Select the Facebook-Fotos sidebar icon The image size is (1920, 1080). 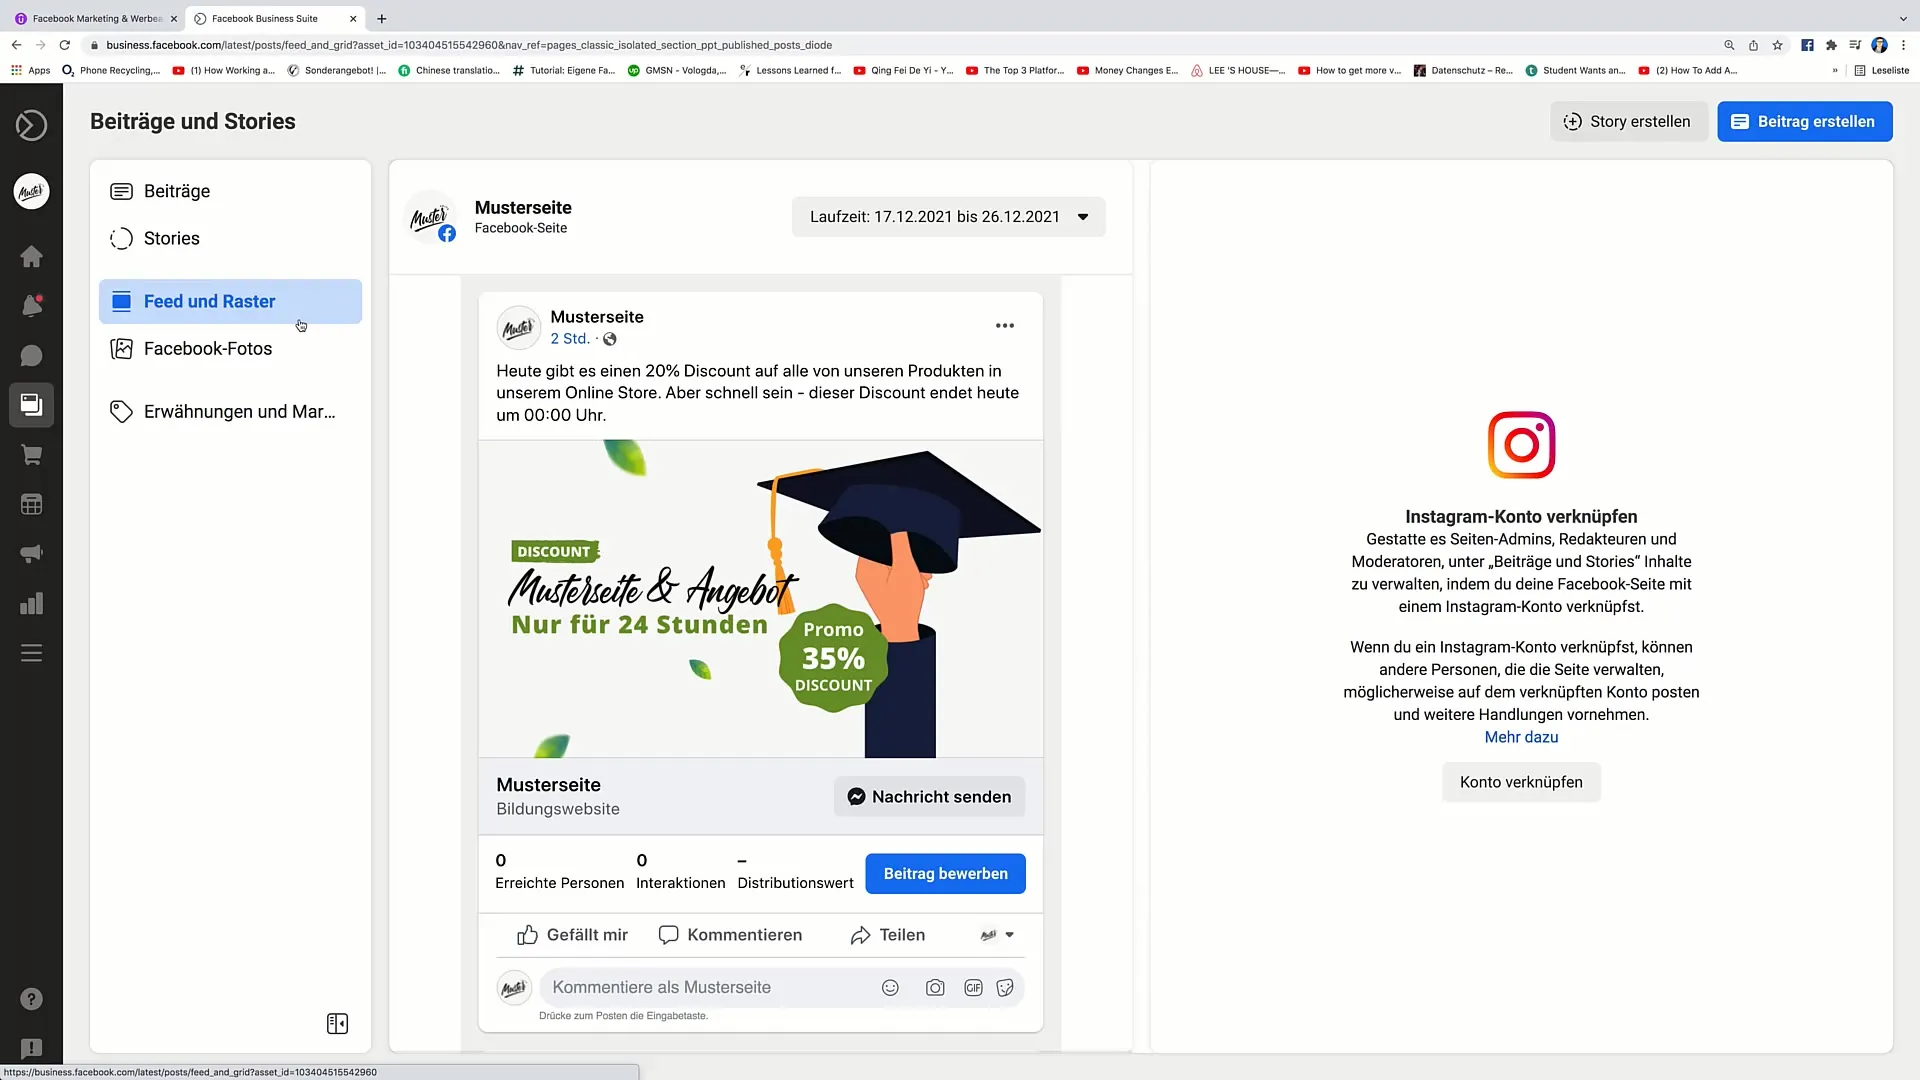click(x=121, y=348)
